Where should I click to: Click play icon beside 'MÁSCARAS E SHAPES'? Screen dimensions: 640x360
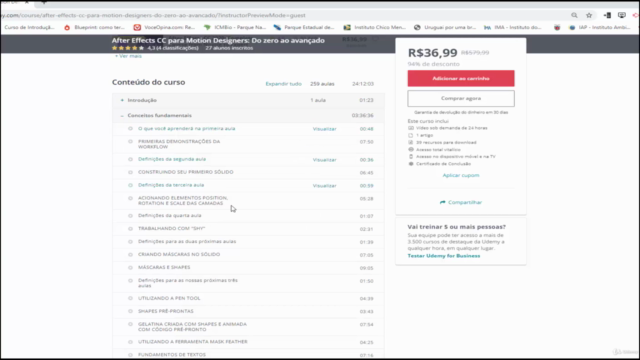(x=130, y=268)
